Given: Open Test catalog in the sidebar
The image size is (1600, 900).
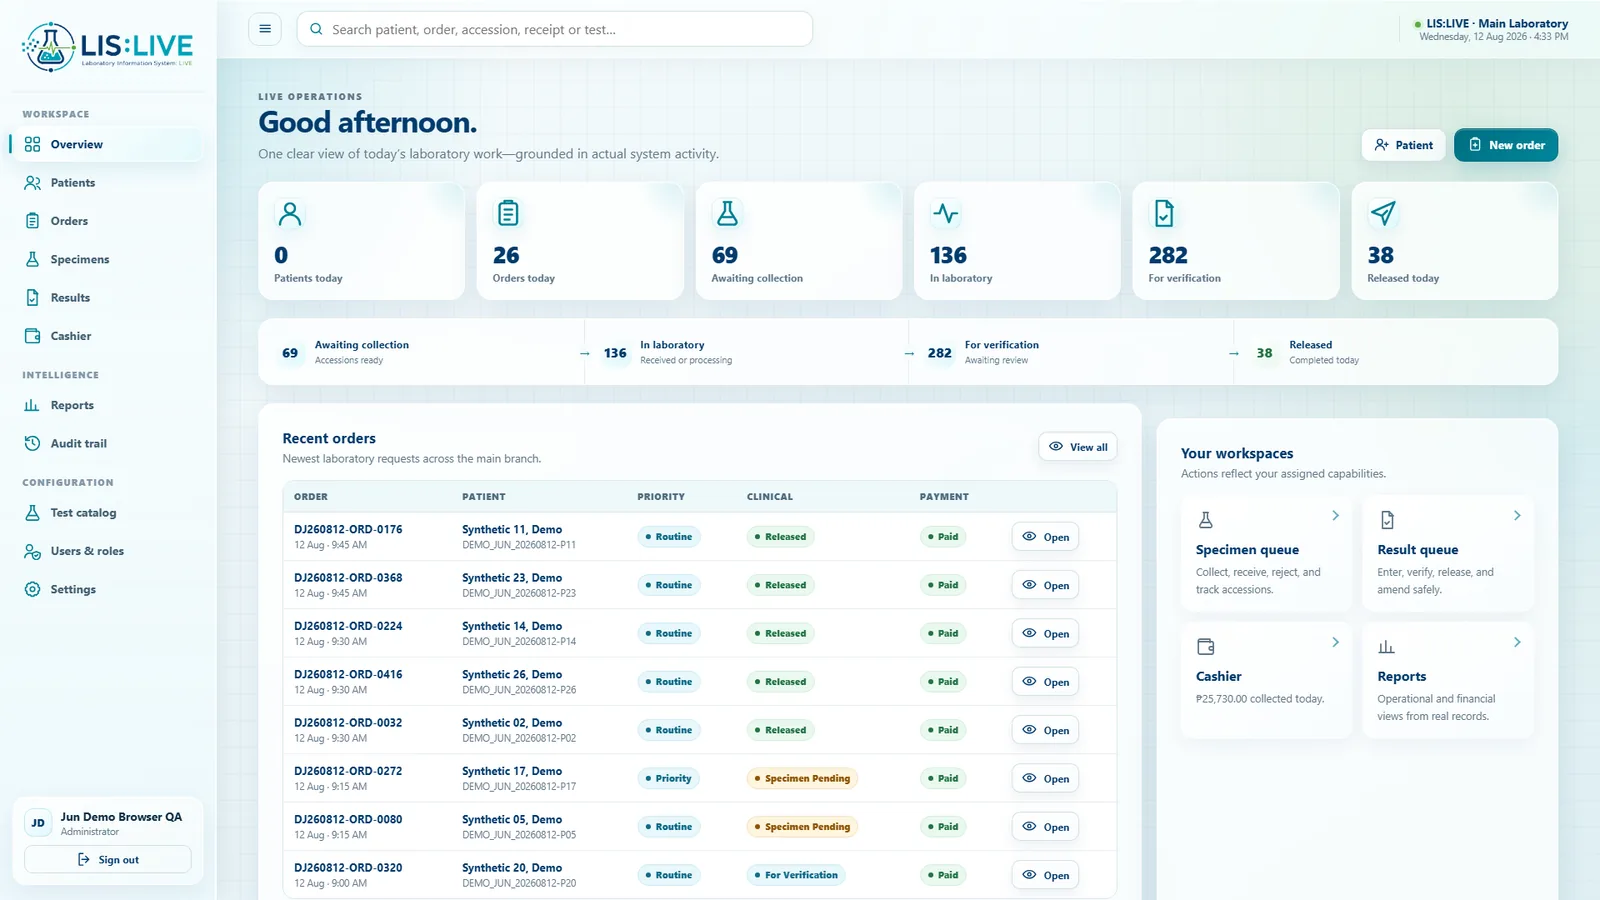Looking at the screenshot, I should [107, 512].
